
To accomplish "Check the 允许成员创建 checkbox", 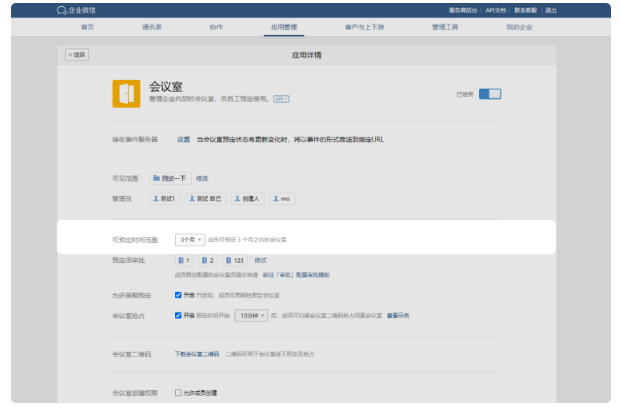I will (178, 392).
